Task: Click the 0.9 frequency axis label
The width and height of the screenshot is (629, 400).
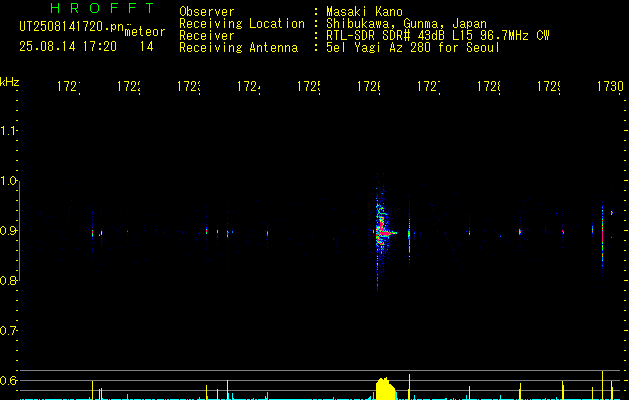Action: click(x=8, y=231)
